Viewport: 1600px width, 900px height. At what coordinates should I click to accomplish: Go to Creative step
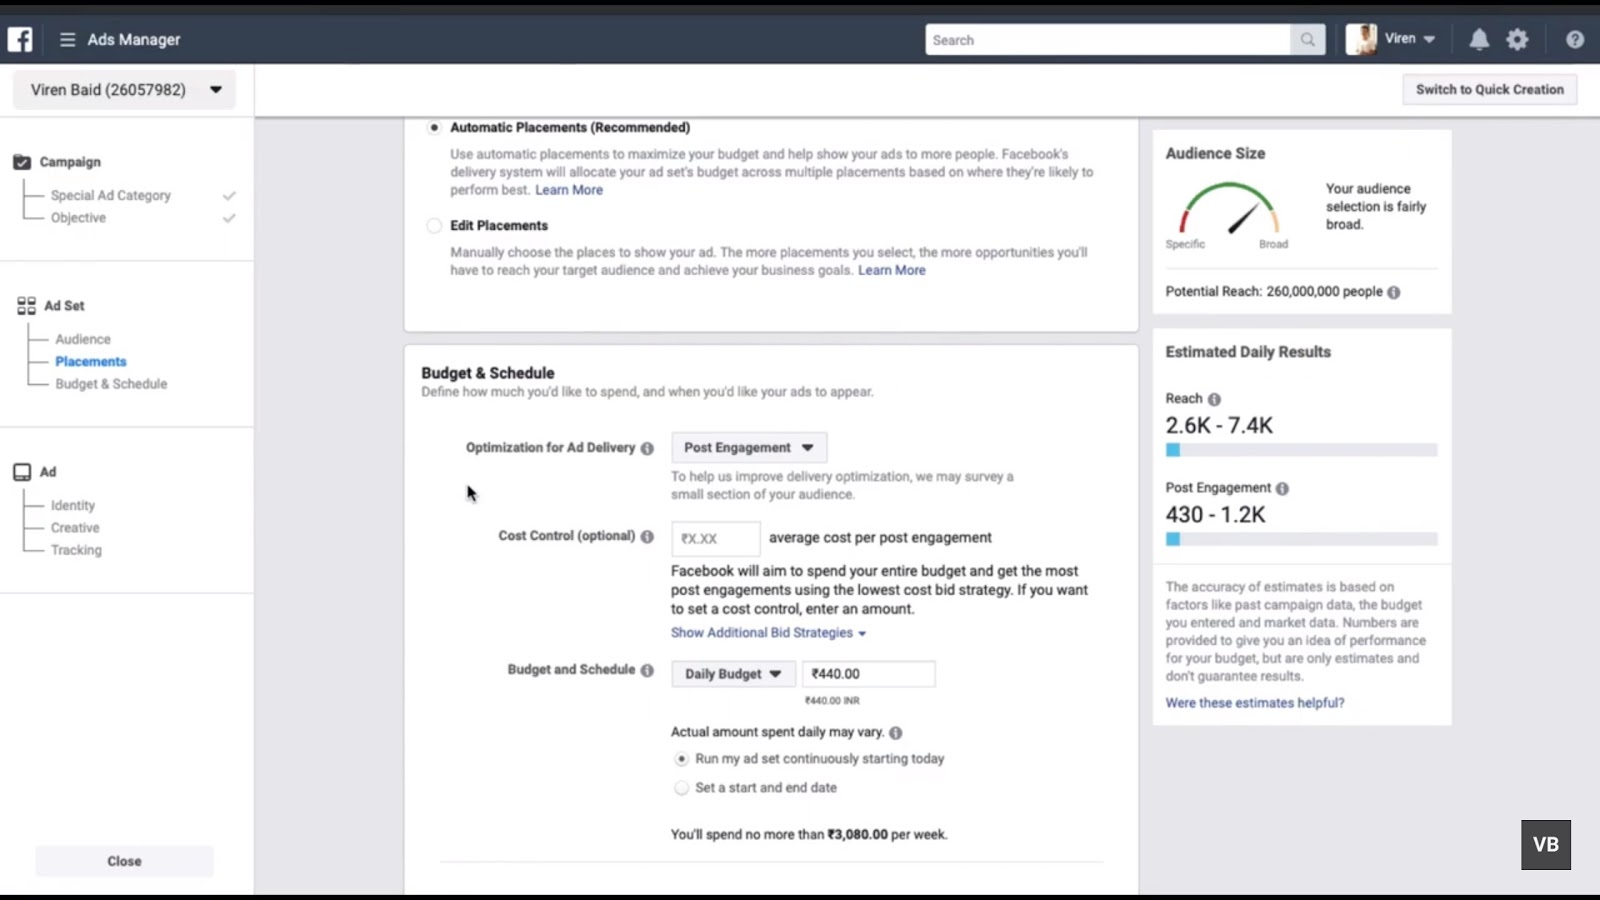[x=75, y=528]
